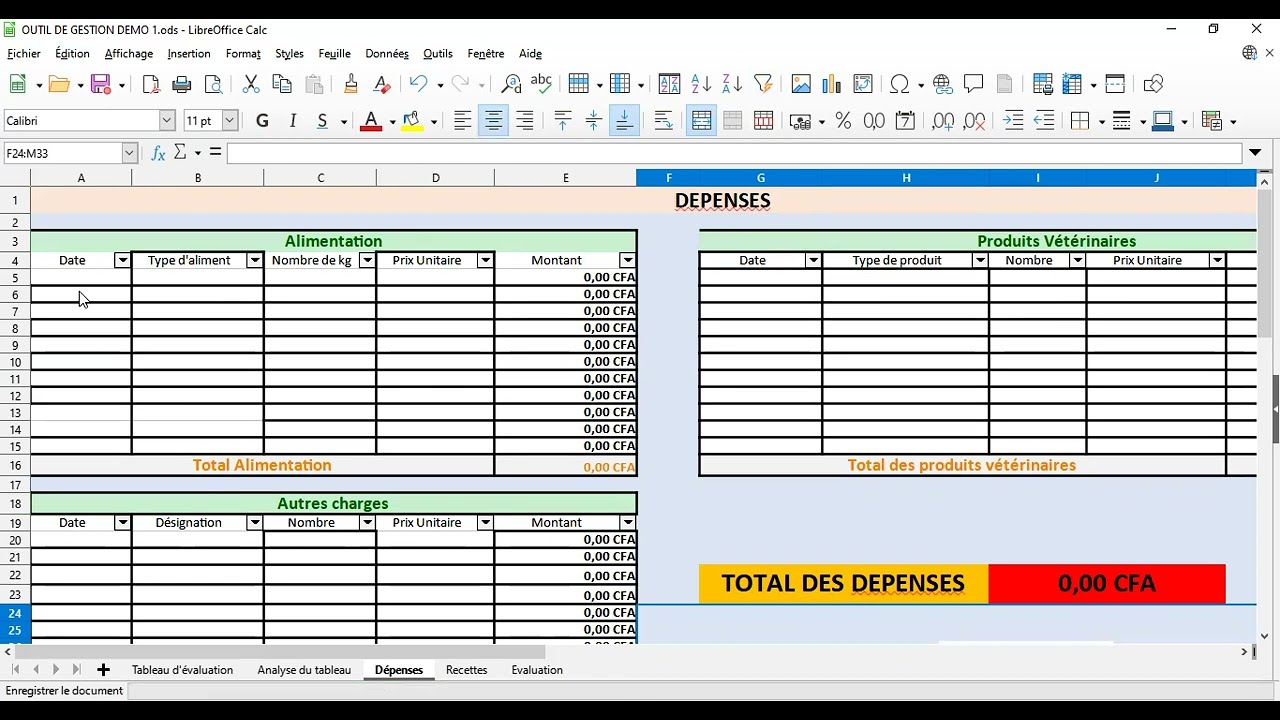The height and width of the screenshot is (720, 1280).
Task: Toggle wrap text
Action: [663, 121]
